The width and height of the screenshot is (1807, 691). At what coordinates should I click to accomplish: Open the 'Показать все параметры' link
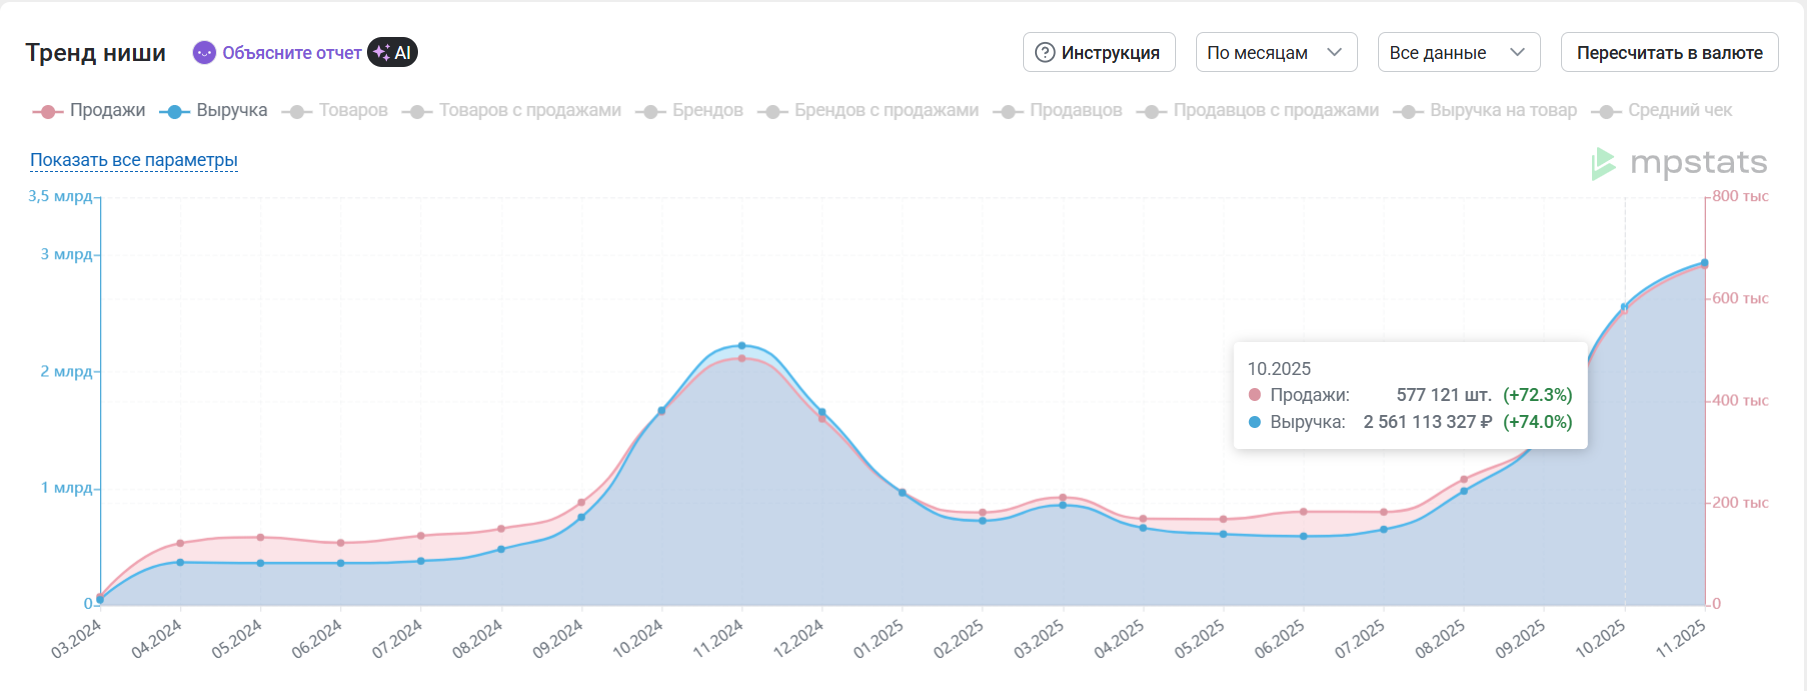point(134,160)
